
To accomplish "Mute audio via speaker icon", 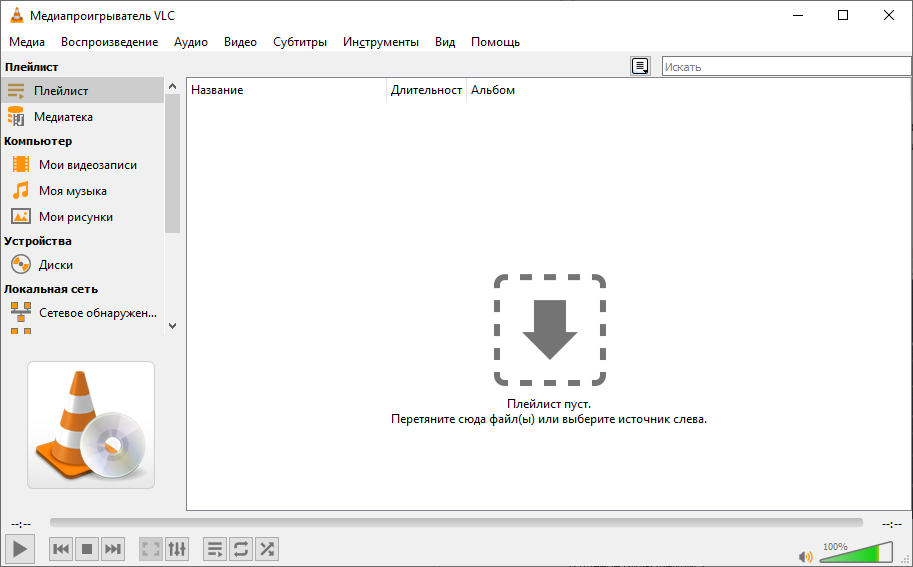I will (x=805, y=557).
